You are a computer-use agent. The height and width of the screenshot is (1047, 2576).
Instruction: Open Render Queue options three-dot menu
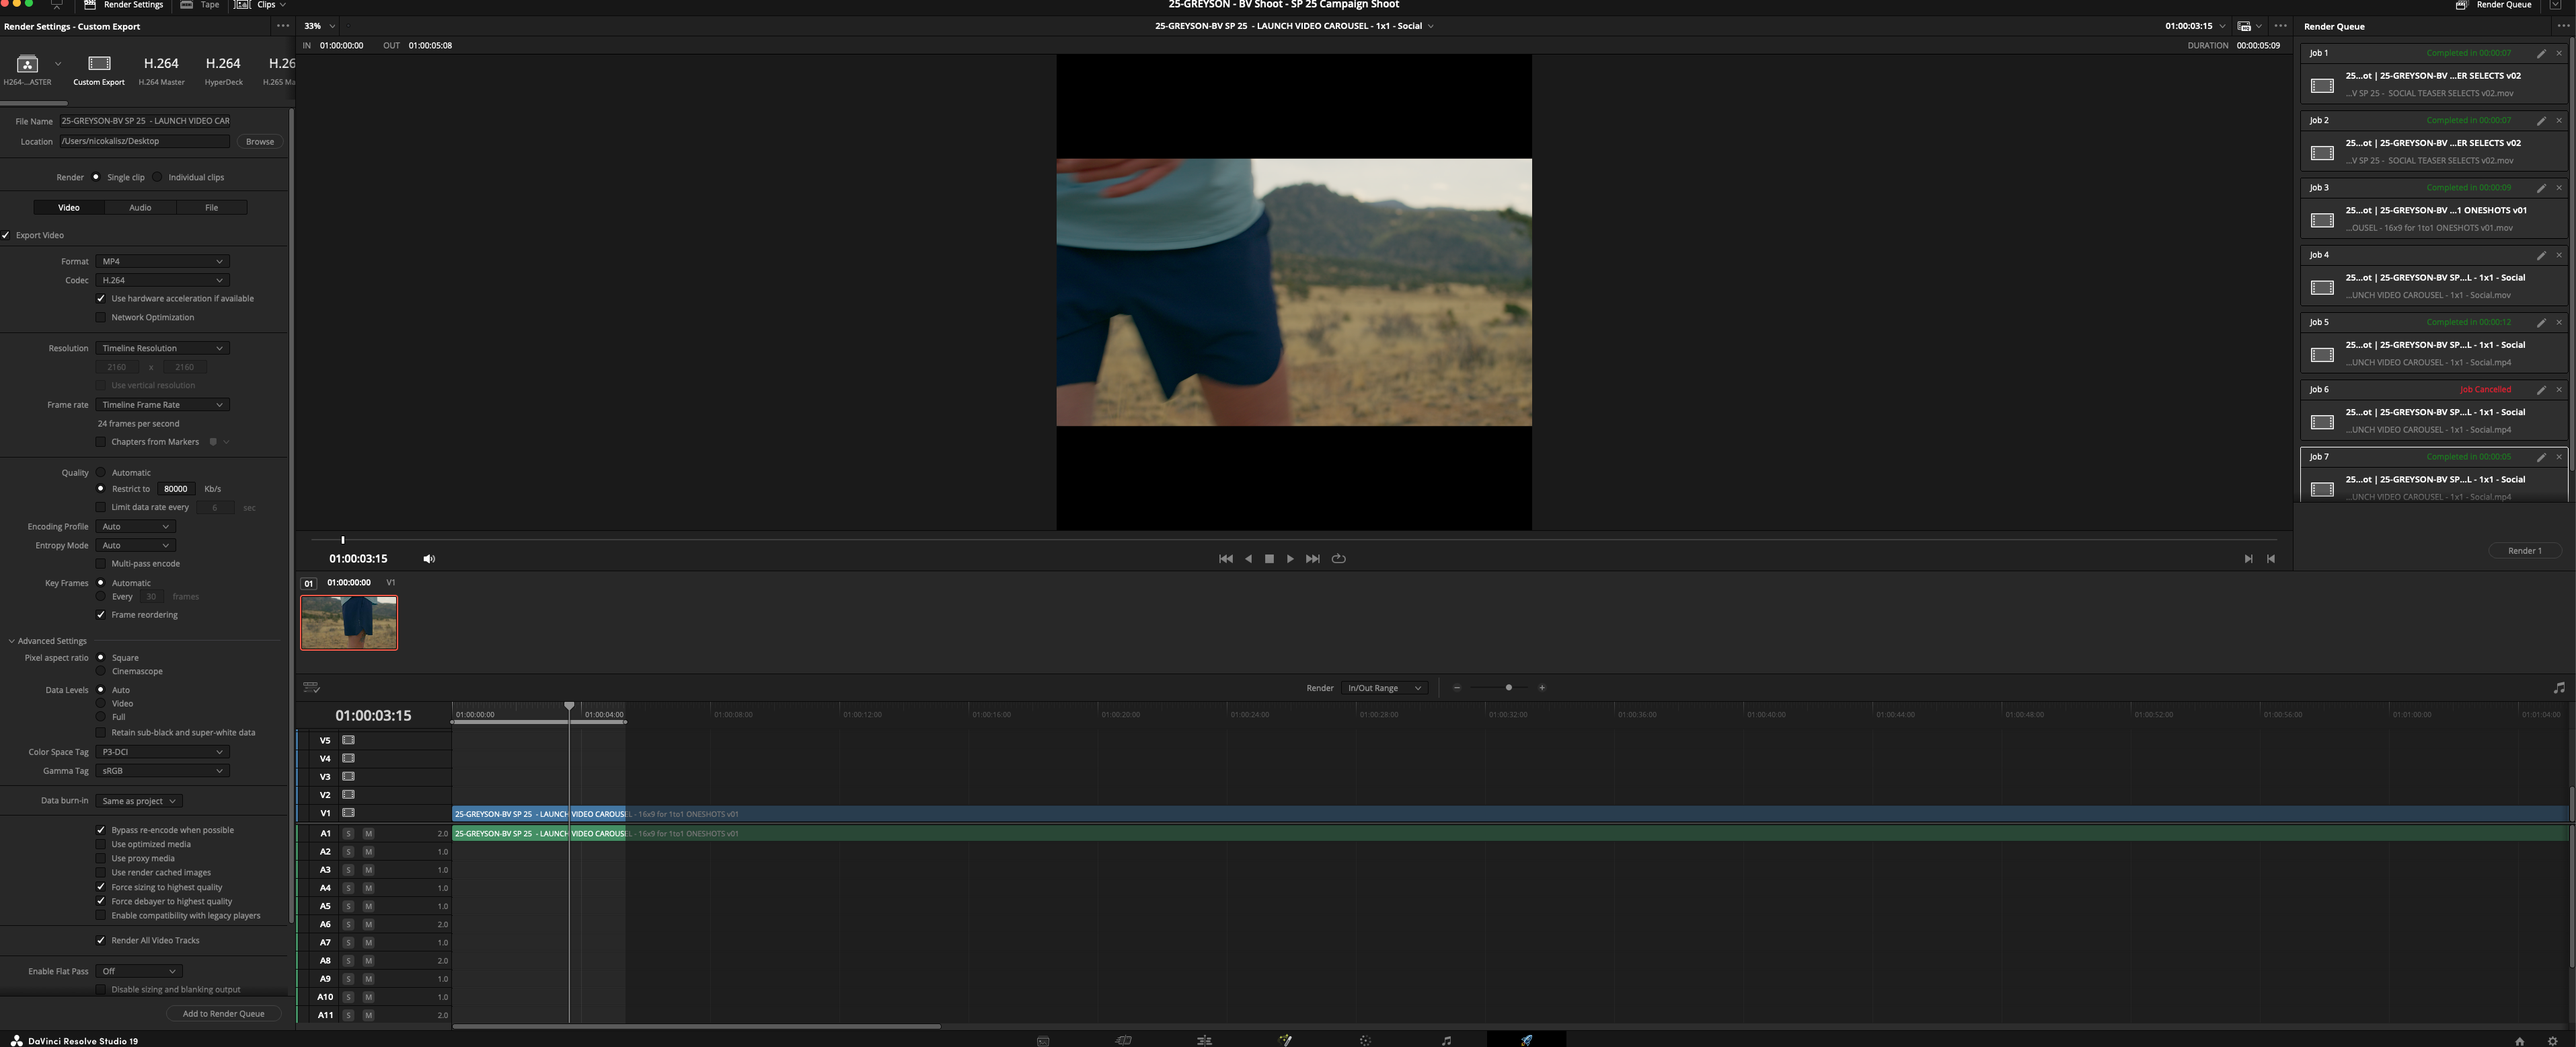pyautogui.click(x=2562, y=26)
